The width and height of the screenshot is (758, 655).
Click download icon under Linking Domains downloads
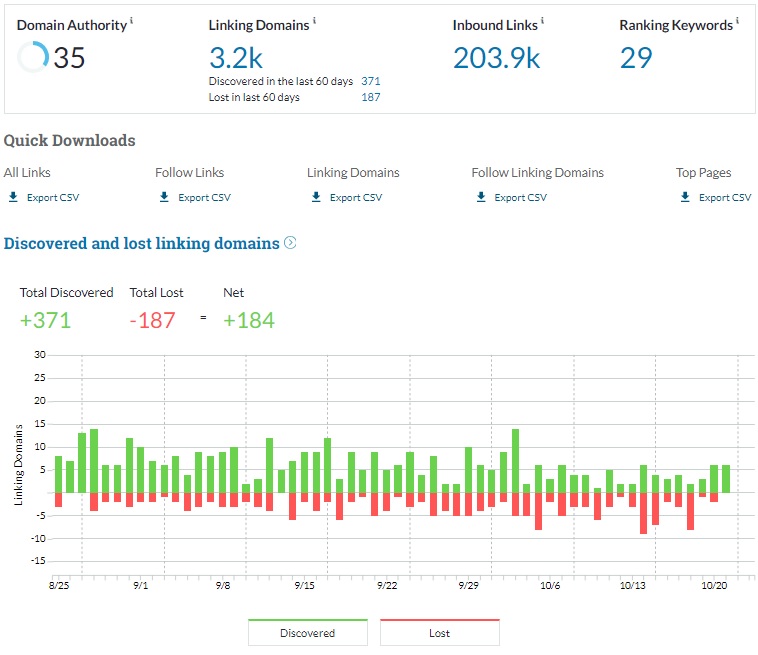tap(316, 197)
